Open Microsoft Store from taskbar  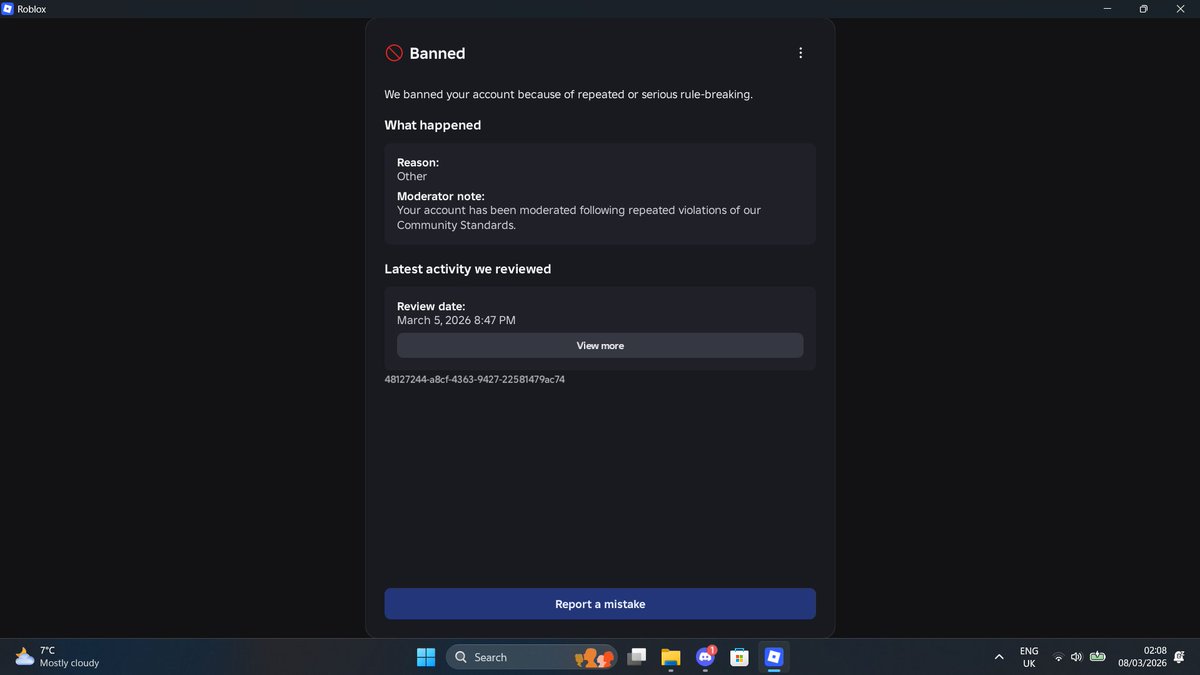coord(739,657)
